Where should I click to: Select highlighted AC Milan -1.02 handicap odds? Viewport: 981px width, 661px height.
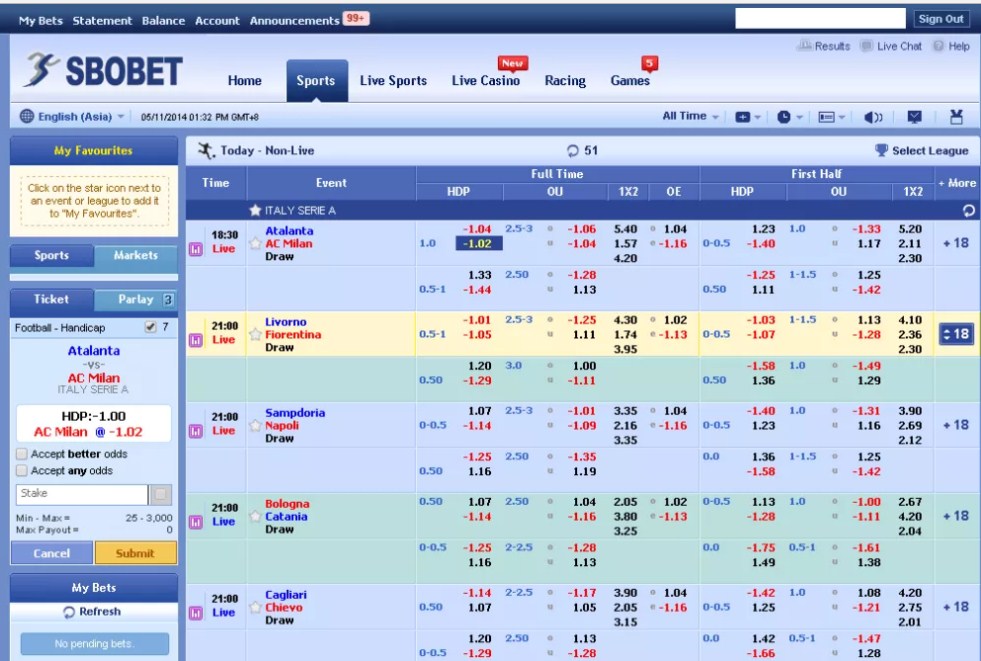pos(479,244)
